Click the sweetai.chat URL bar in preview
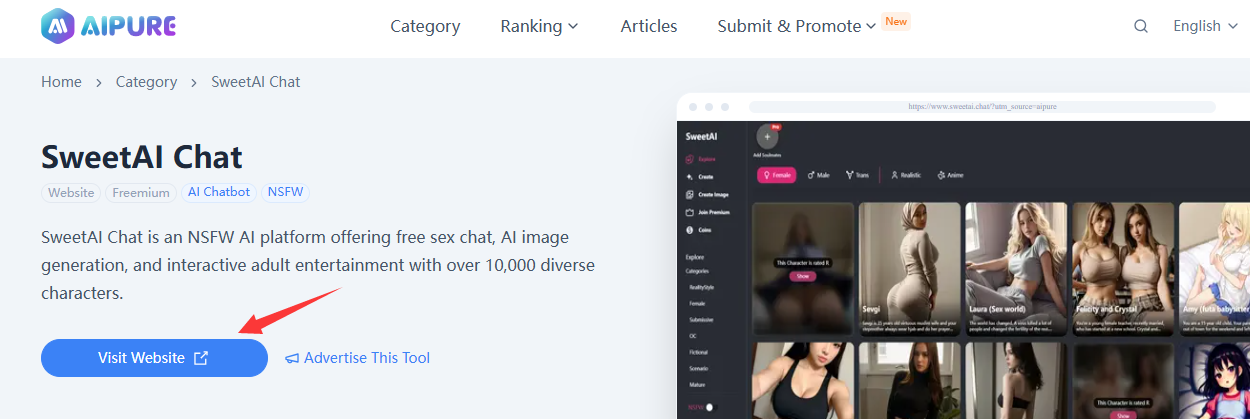This screenshot has height=420, width=1250. coord(982,106)
